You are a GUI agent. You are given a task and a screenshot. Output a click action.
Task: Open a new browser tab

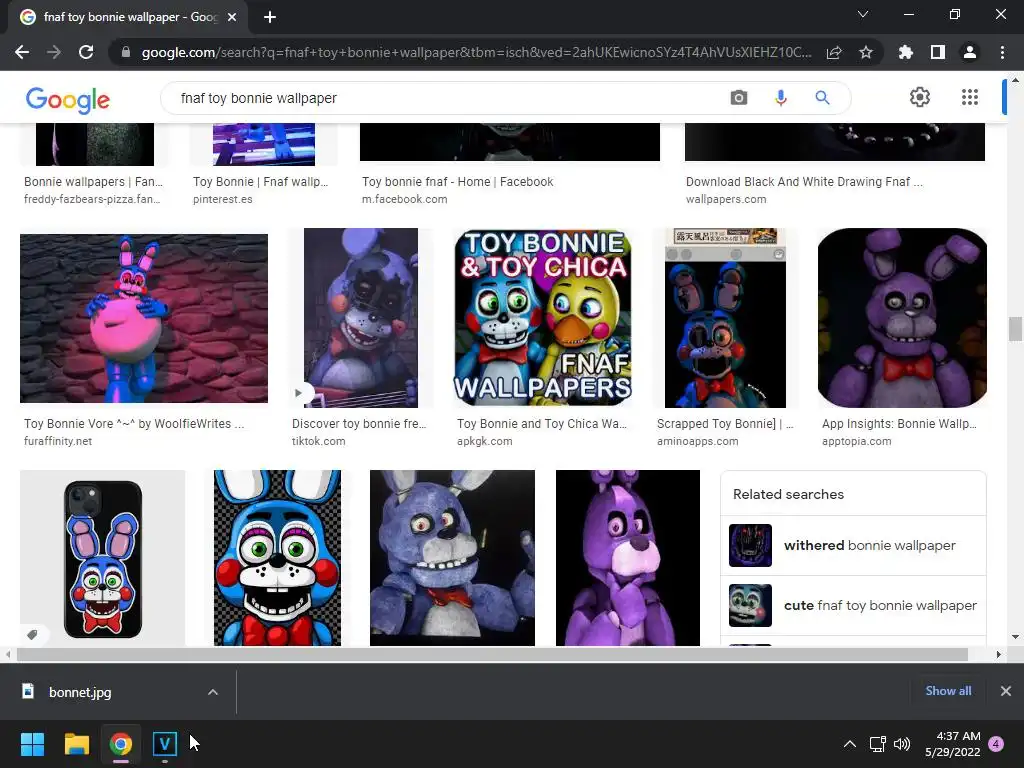point(270,17)
